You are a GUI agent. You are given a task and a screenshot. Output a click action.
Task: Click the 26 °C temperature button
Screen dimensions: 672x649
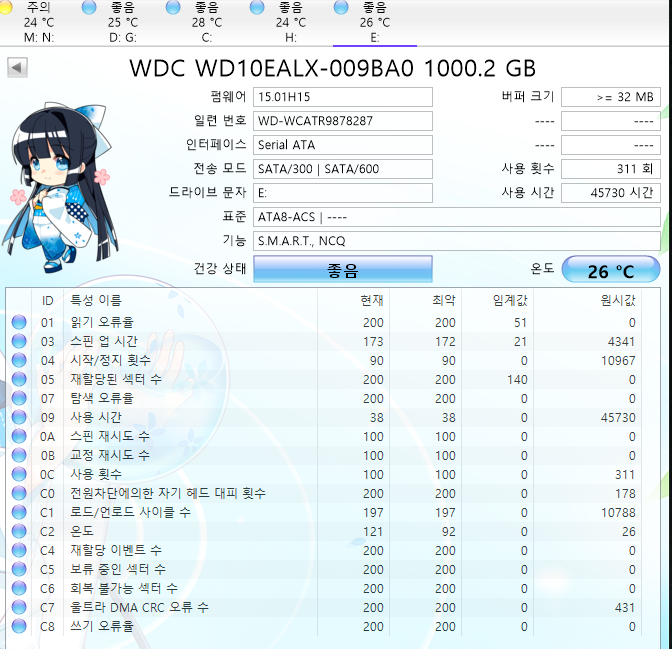click(611, 269)
